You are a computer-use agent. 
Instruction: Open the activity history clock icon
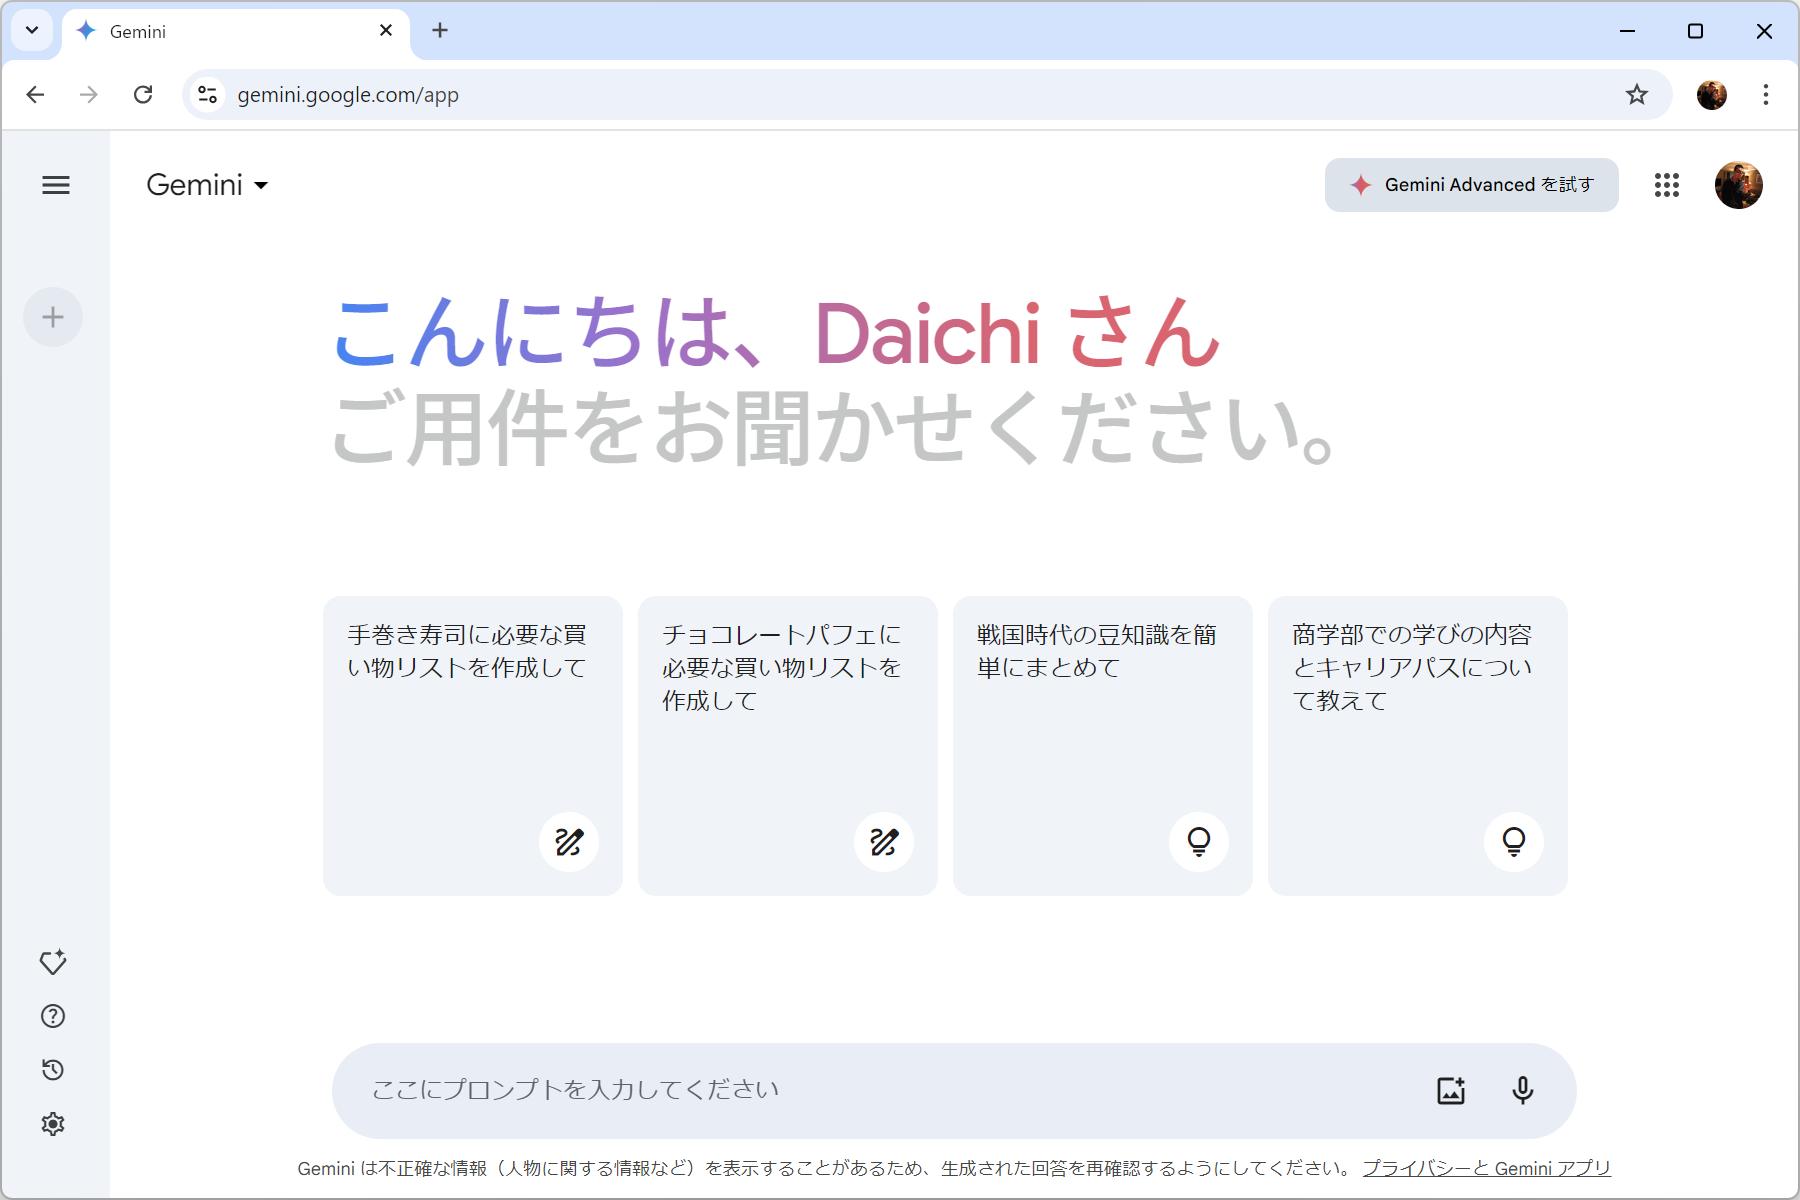(x=53, y=1070)
